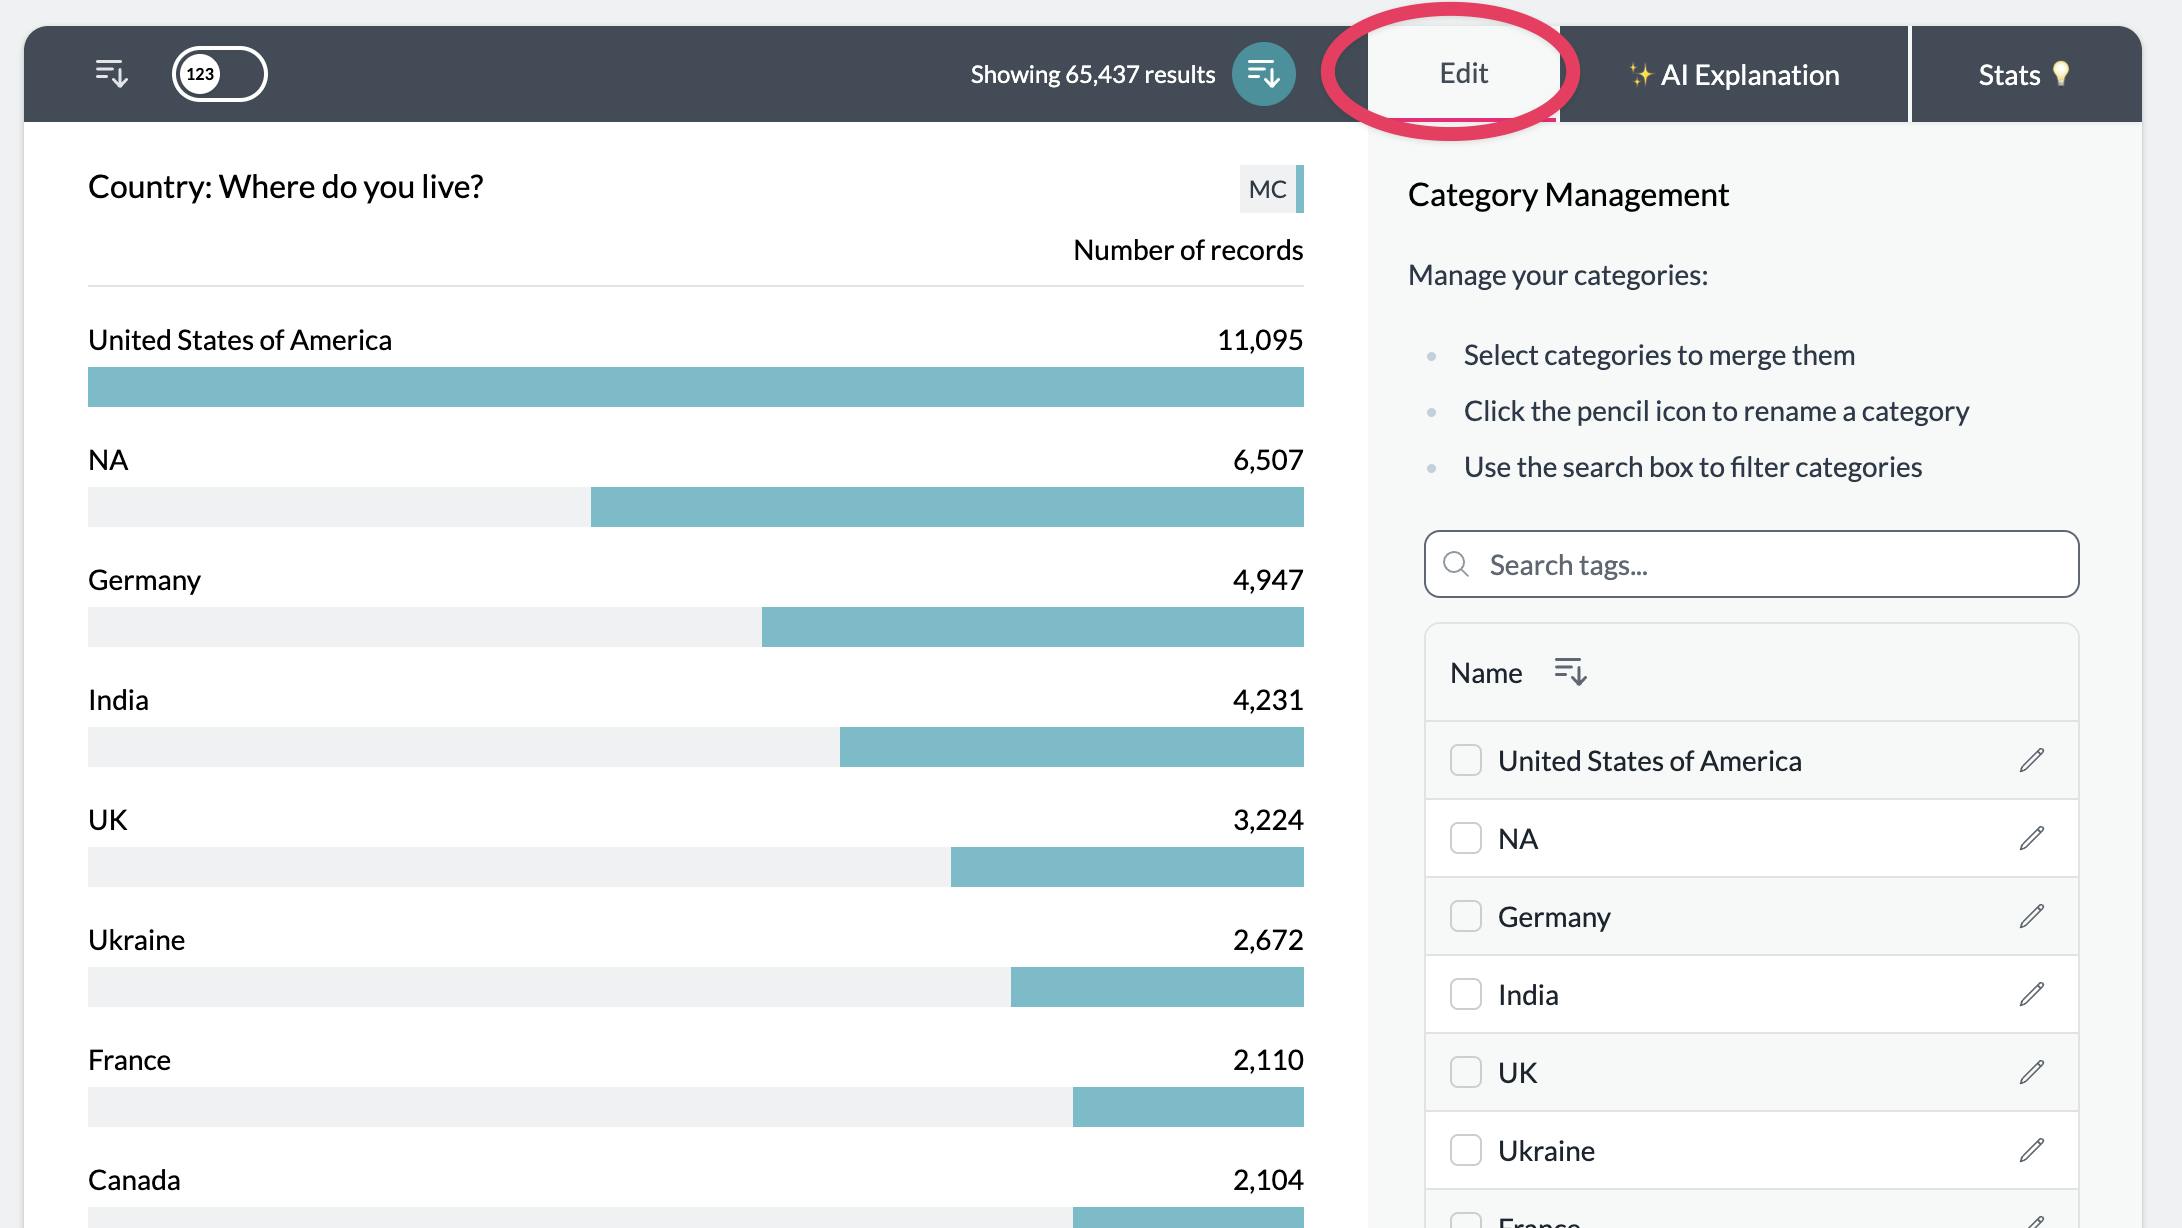Edit the Germany category name pencil
Image resolution: width=2182 pixels, height=1228 pixels.
click(2031, 916)
